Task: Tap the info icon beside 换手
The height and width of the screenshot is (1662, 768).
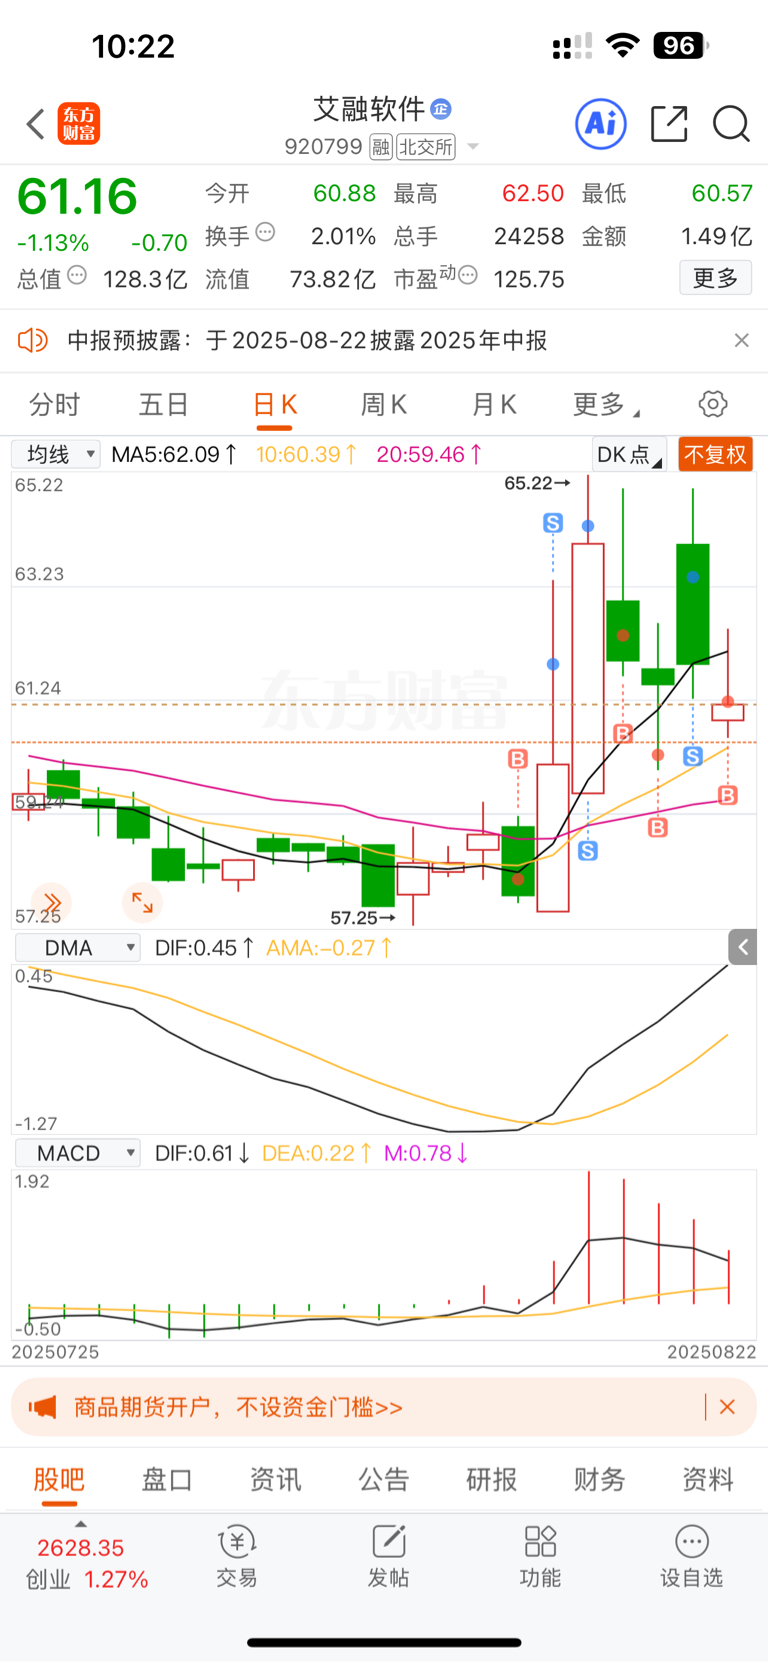Action: click(265, 232)
